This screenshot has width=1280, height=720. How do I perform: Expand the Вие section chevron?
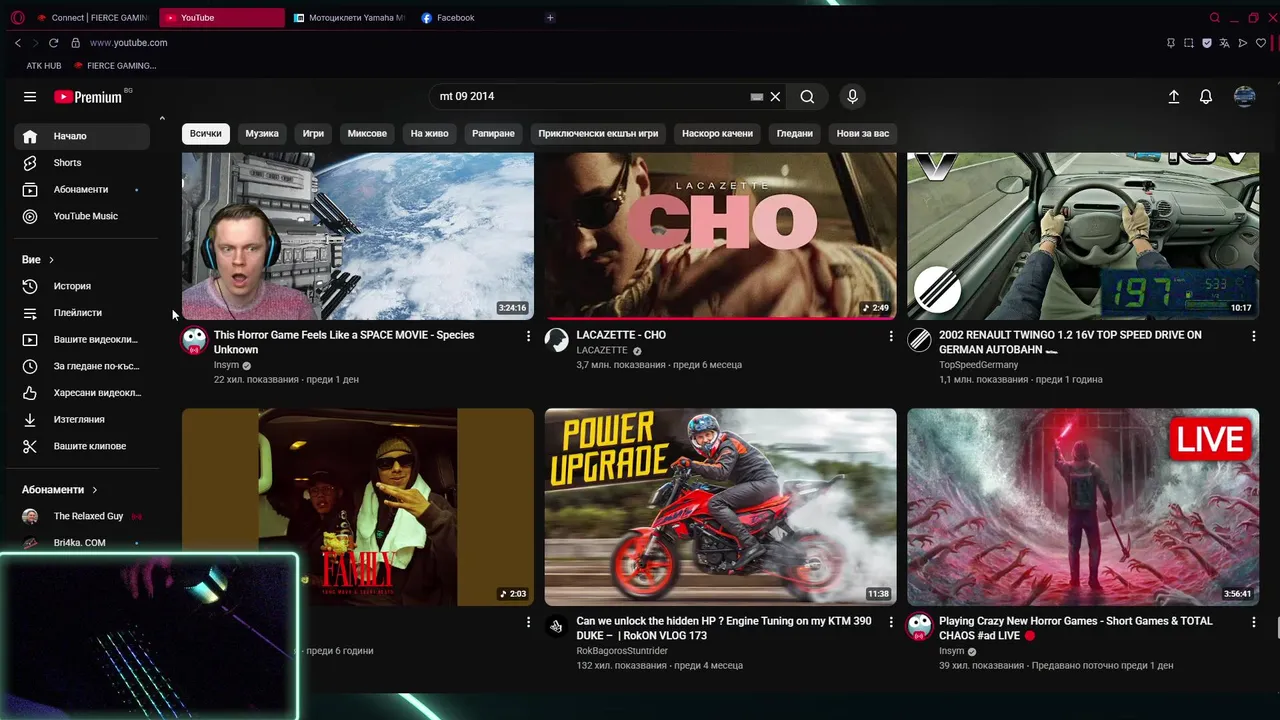[x=51, y=260]
